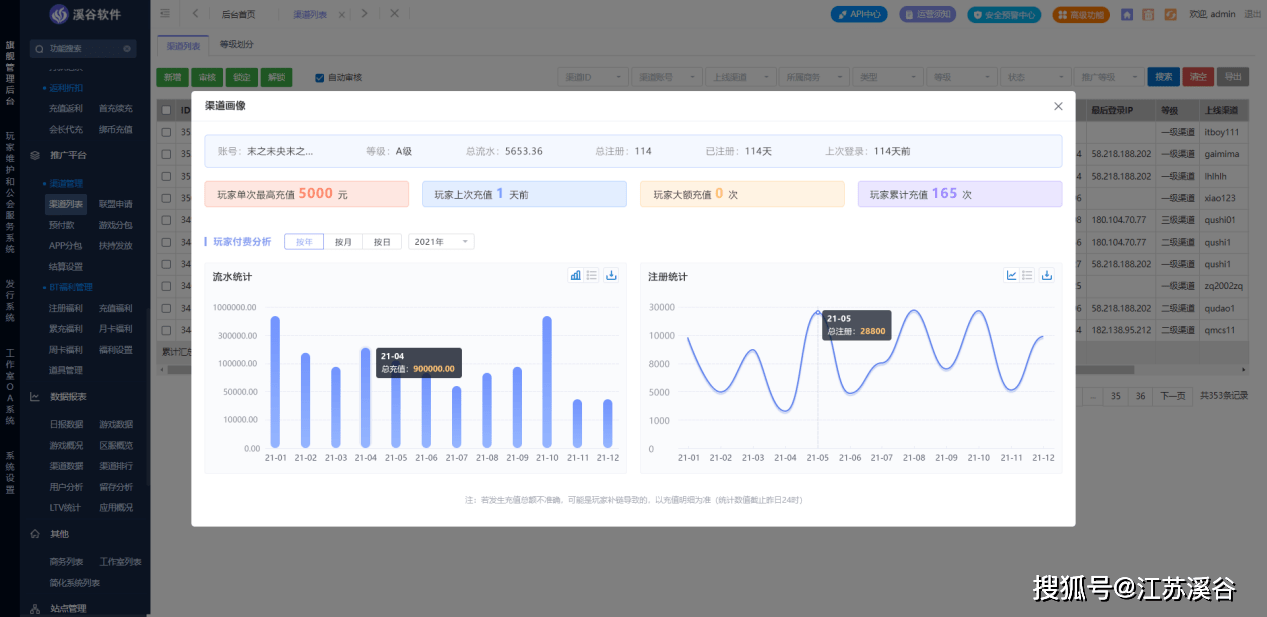
Task: Show 流水统计 data as list view
Action: [x=592, y=276]
